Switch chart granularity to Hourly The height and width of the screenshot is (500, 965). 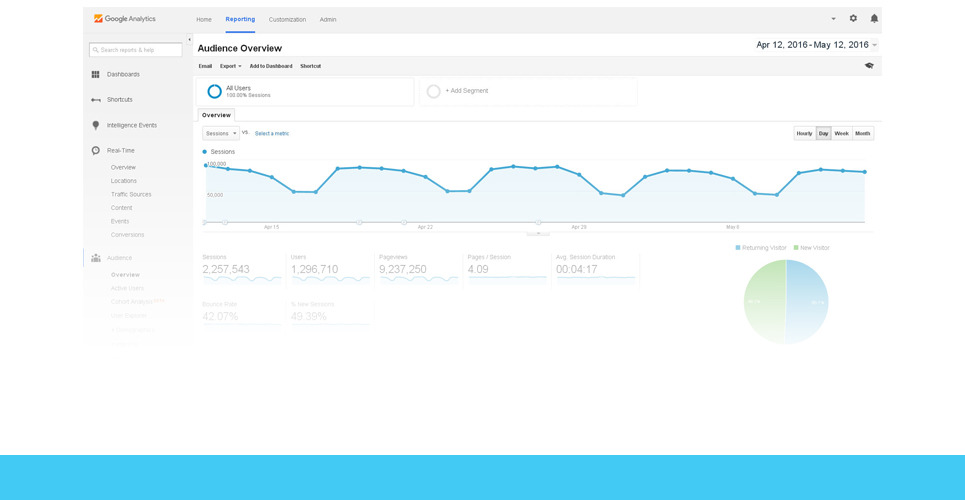click(804, 133)
